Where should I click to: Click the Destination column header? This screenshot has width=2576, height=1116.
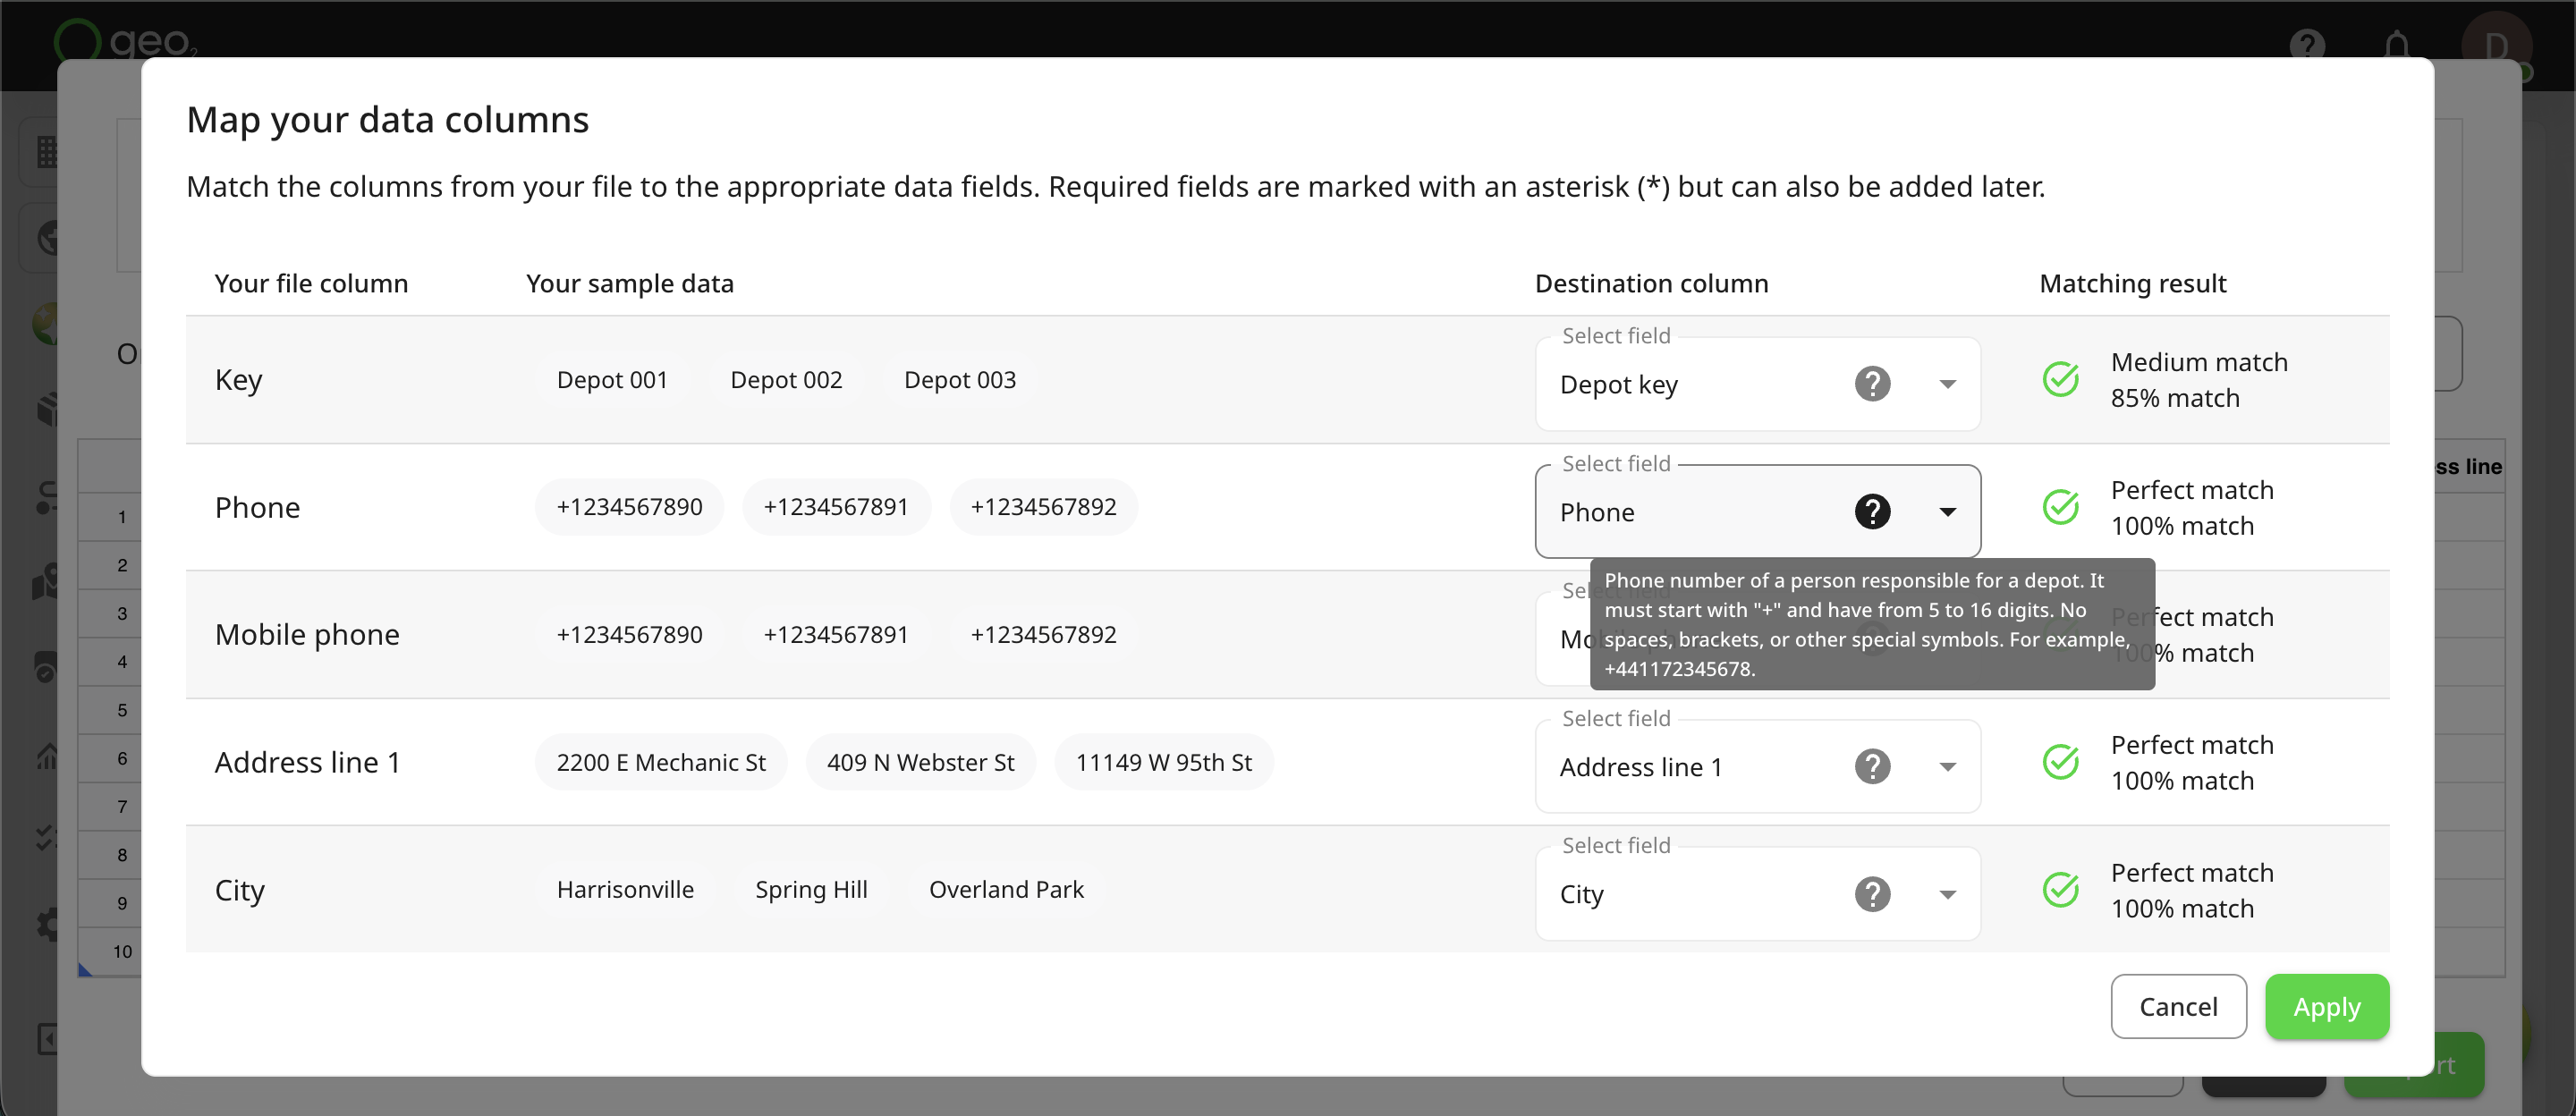(1651, 284)
